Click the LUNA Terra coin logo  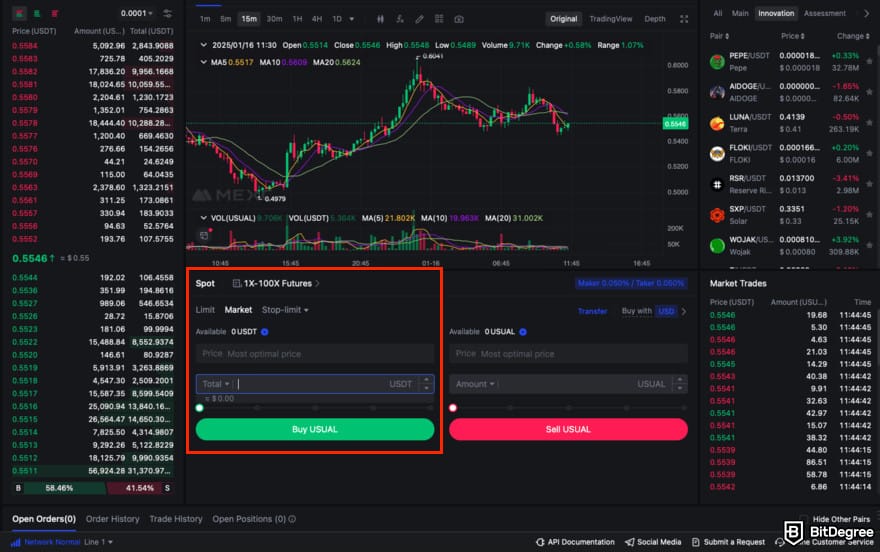[717, 123]
